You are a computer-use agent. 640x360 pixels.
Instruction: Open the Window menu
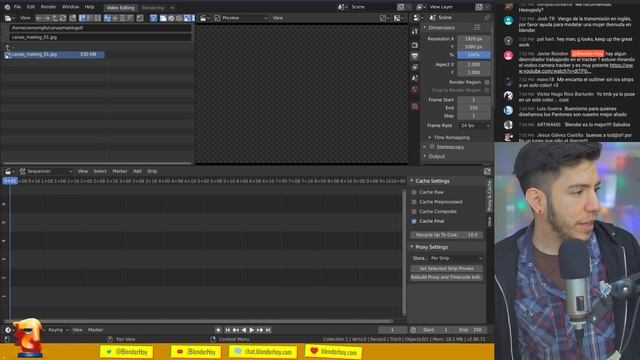(70, 7)
